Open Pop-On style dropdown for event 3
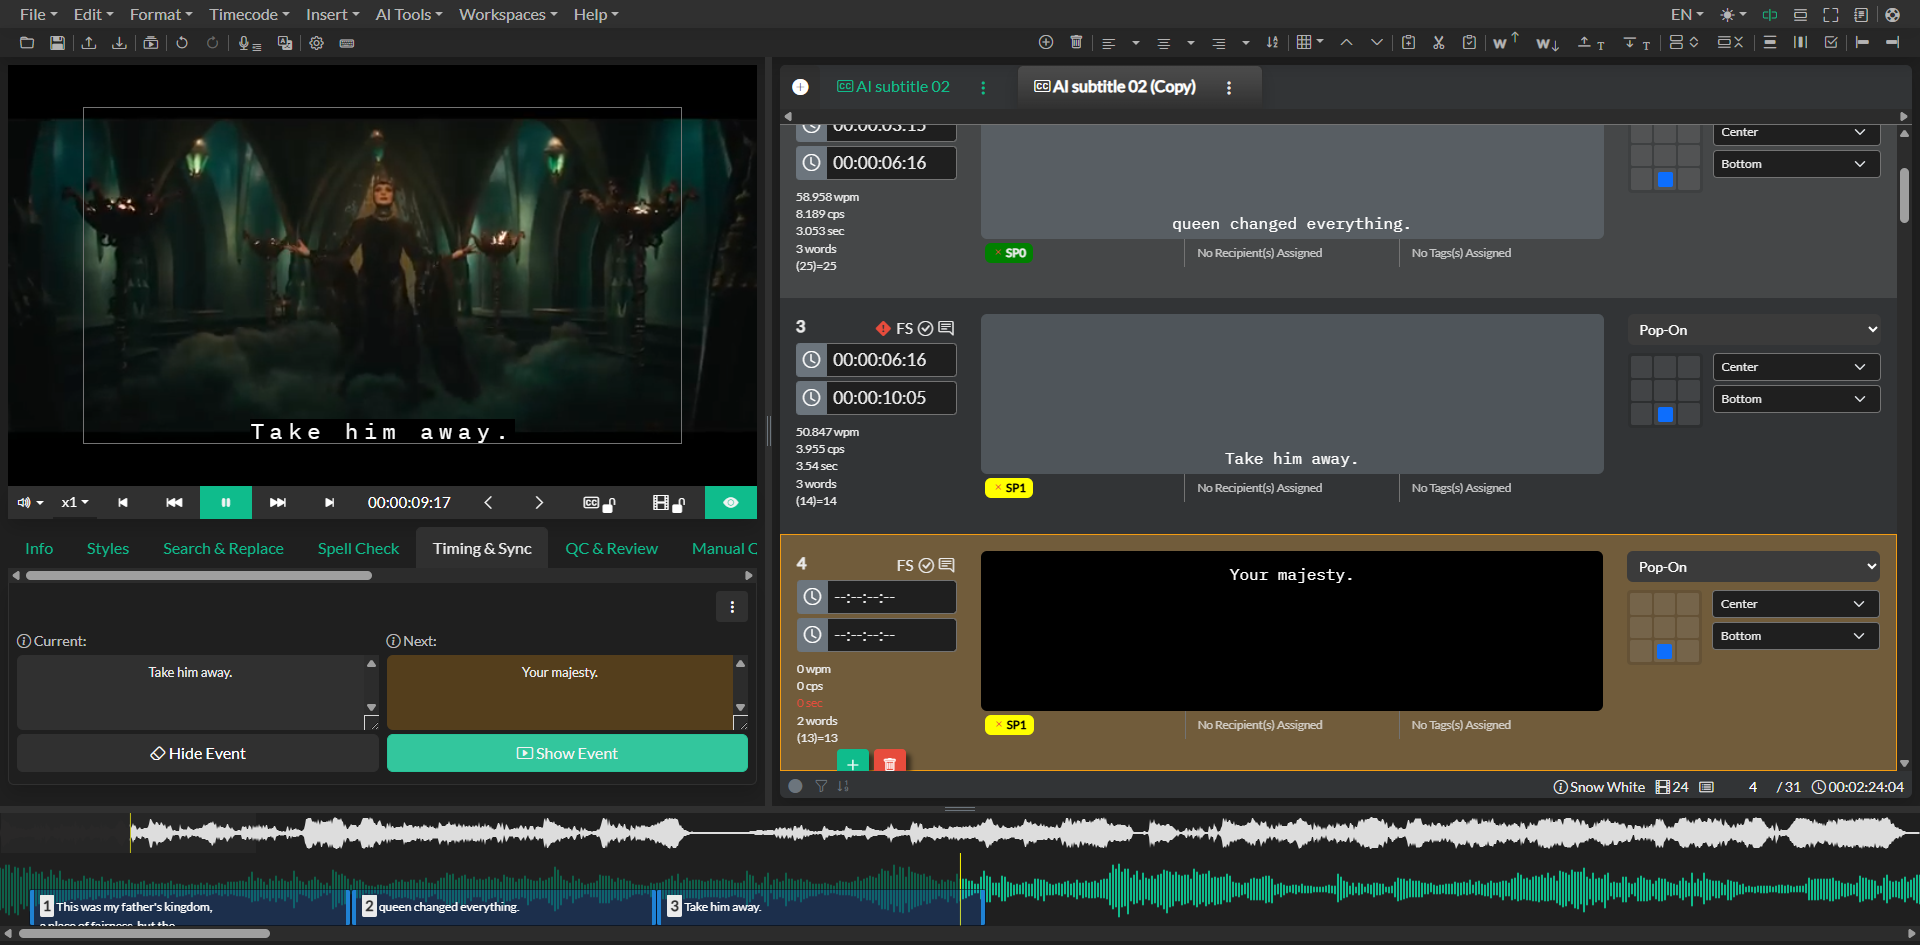This screenshot has height=945, width=1920. point(1756,330)
